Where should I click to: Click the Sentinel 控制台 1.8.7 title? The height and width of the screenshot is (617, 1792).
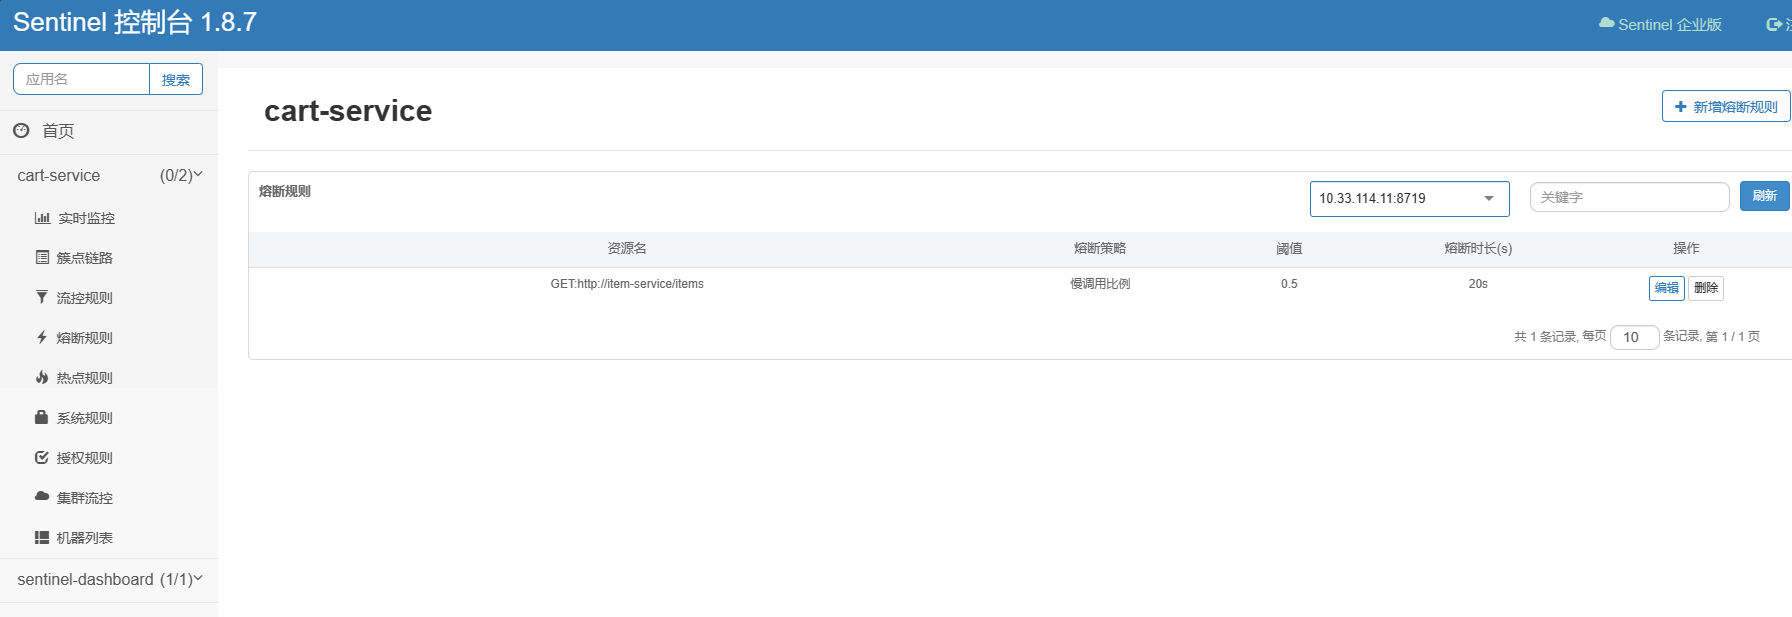point(135,22)
